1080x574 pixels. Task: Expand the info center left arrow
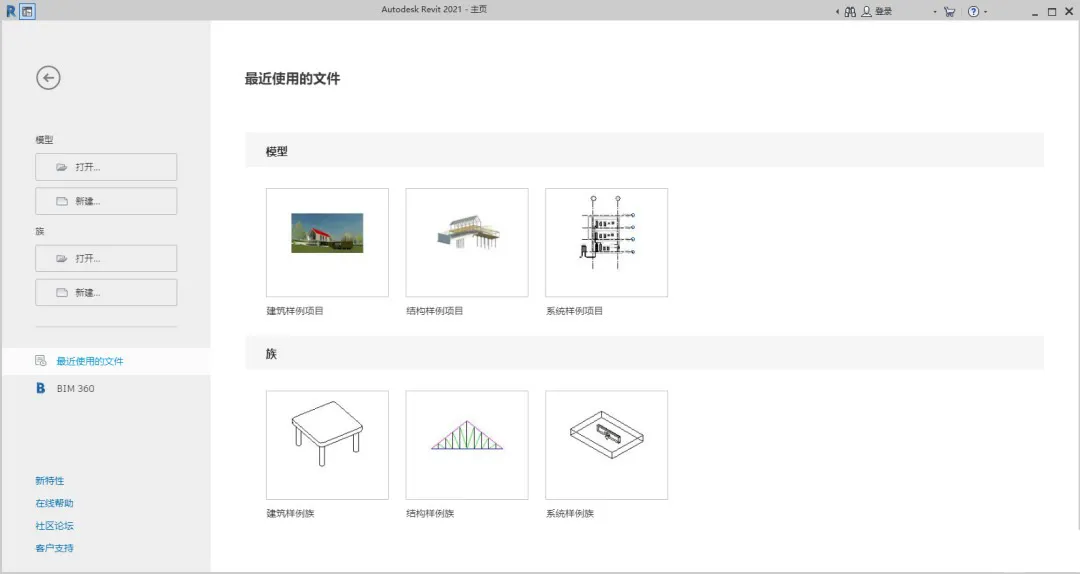point(837,12)
